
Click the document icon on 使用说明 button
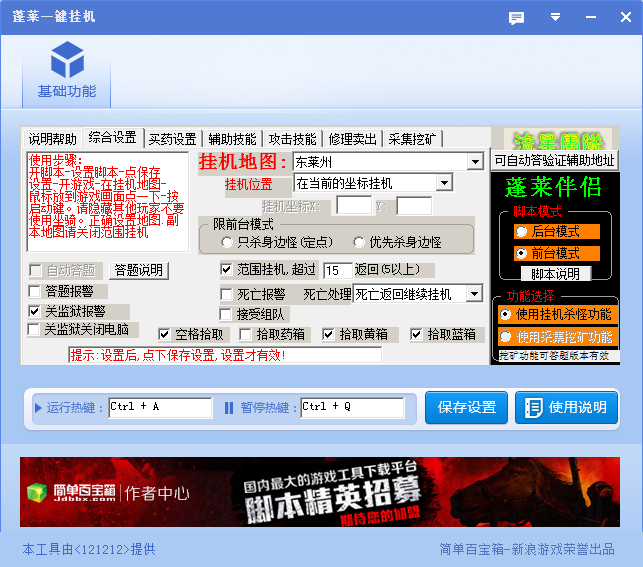tap(534, 407)
